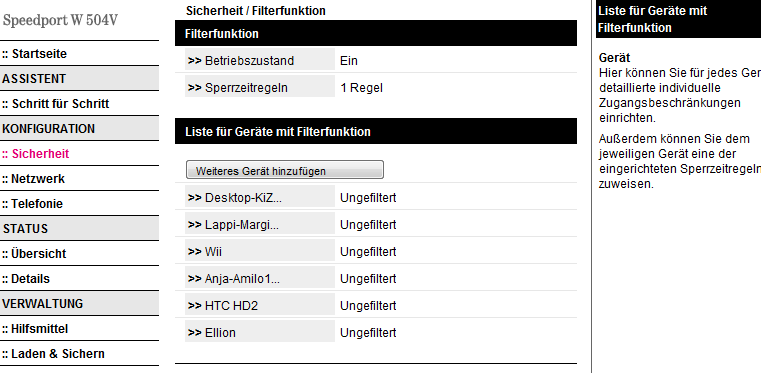Open the Details status page
The image size is (761, 373).
[x=25, y=279]
